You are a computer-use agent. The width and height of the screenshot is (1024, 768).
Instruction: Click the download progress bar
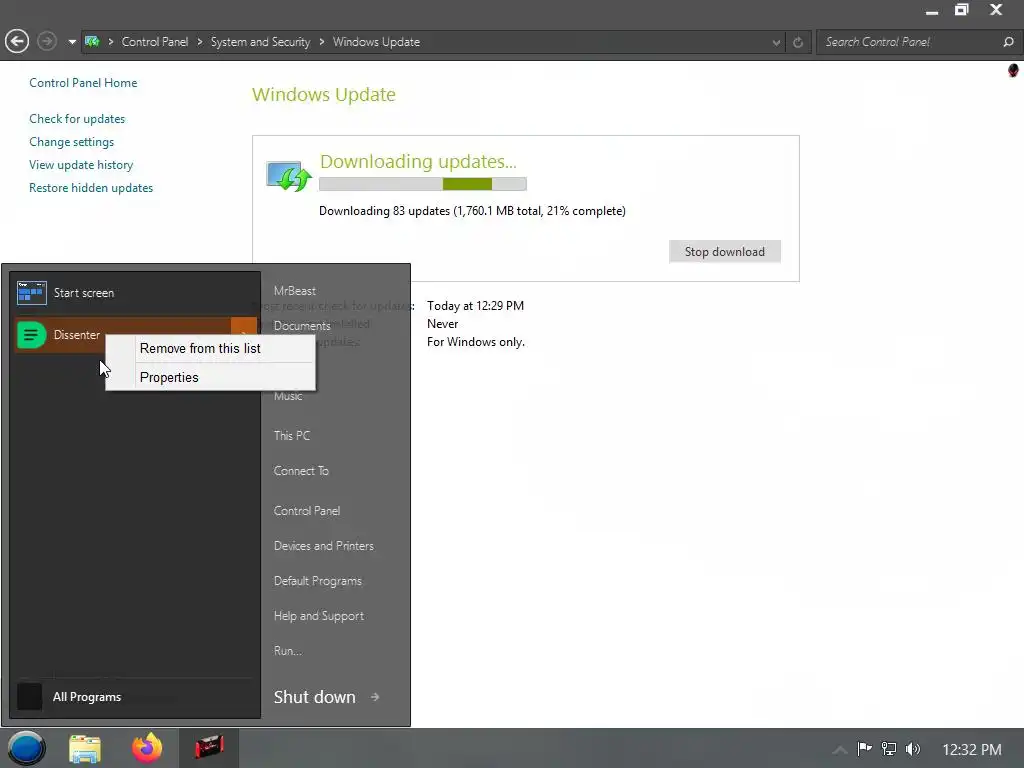(423, 184)
